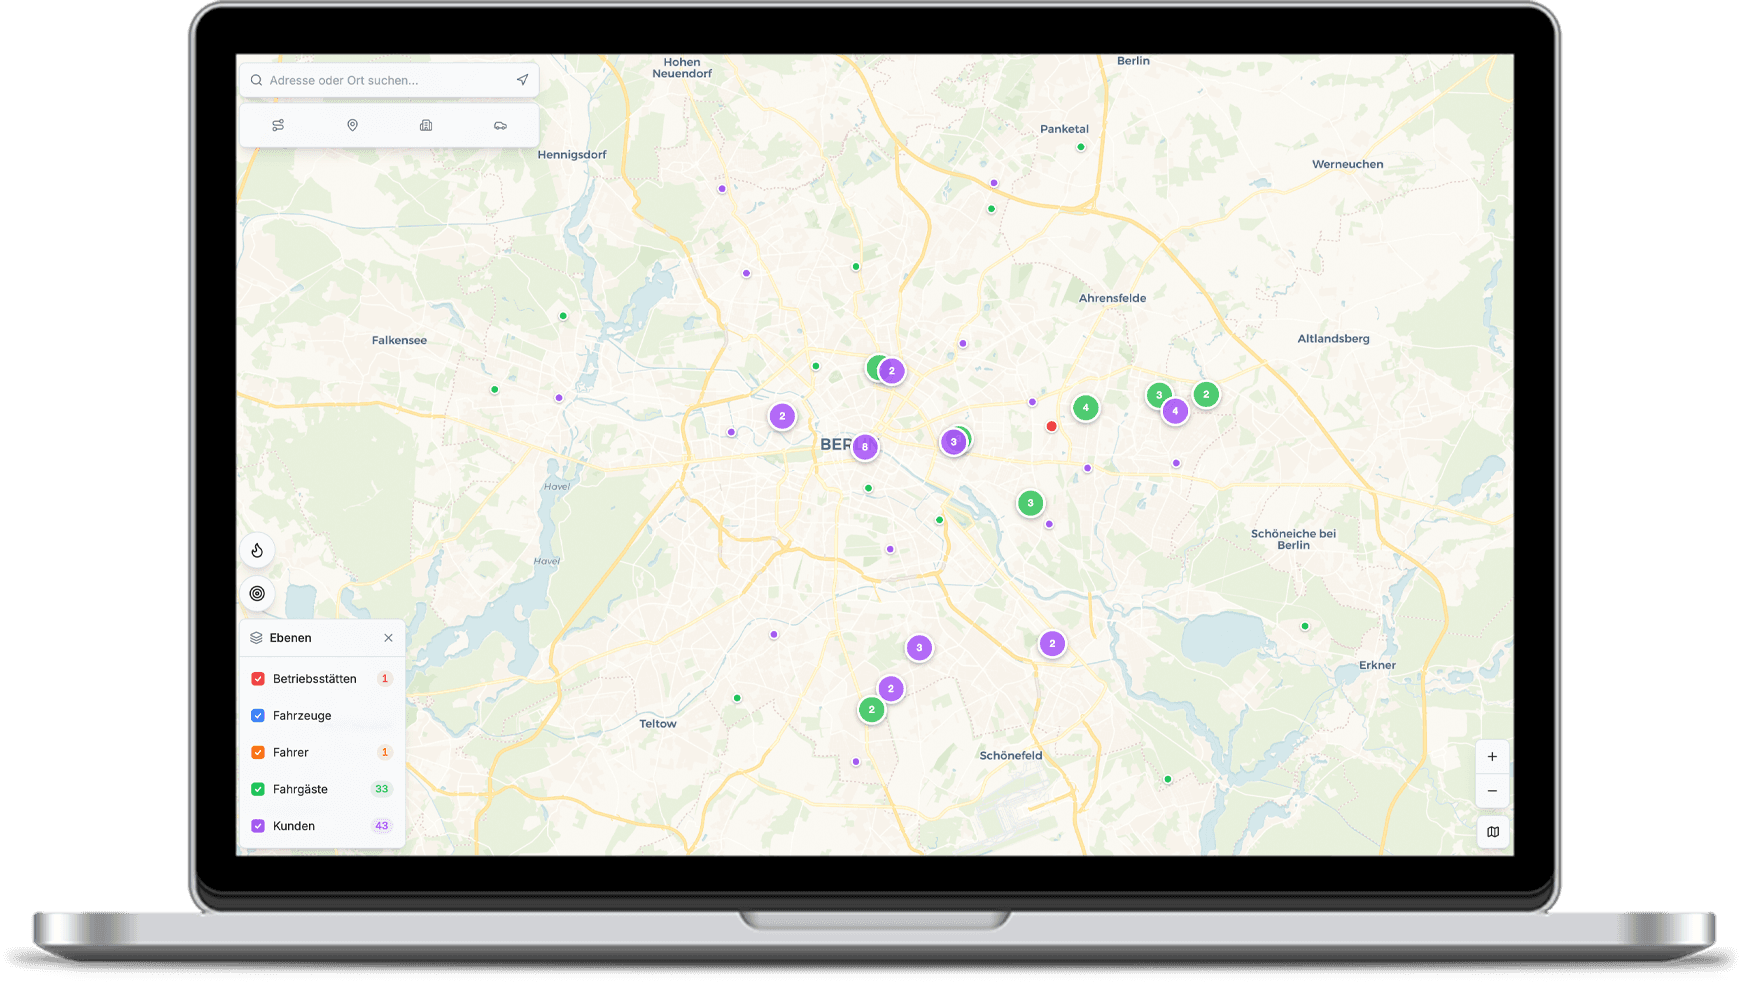Screen dimensions: 1746x986
Task: Zoom in with the plus button
Action: 1492,757
